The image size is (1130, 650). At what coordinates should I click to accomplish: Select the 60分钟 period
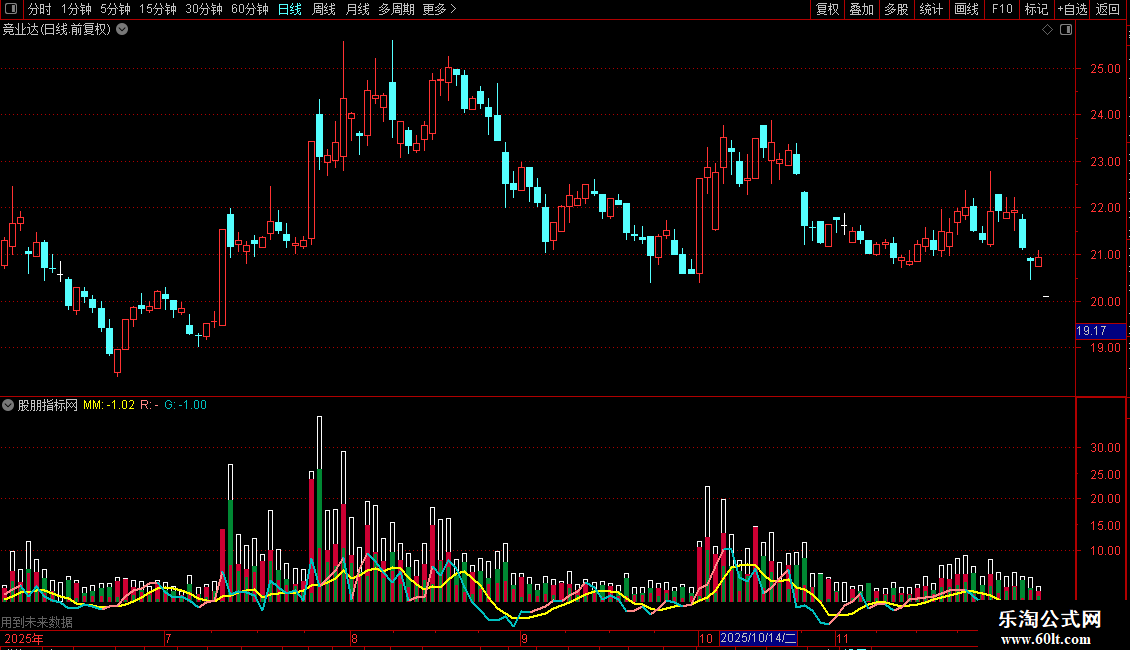[x=250, y=9]
